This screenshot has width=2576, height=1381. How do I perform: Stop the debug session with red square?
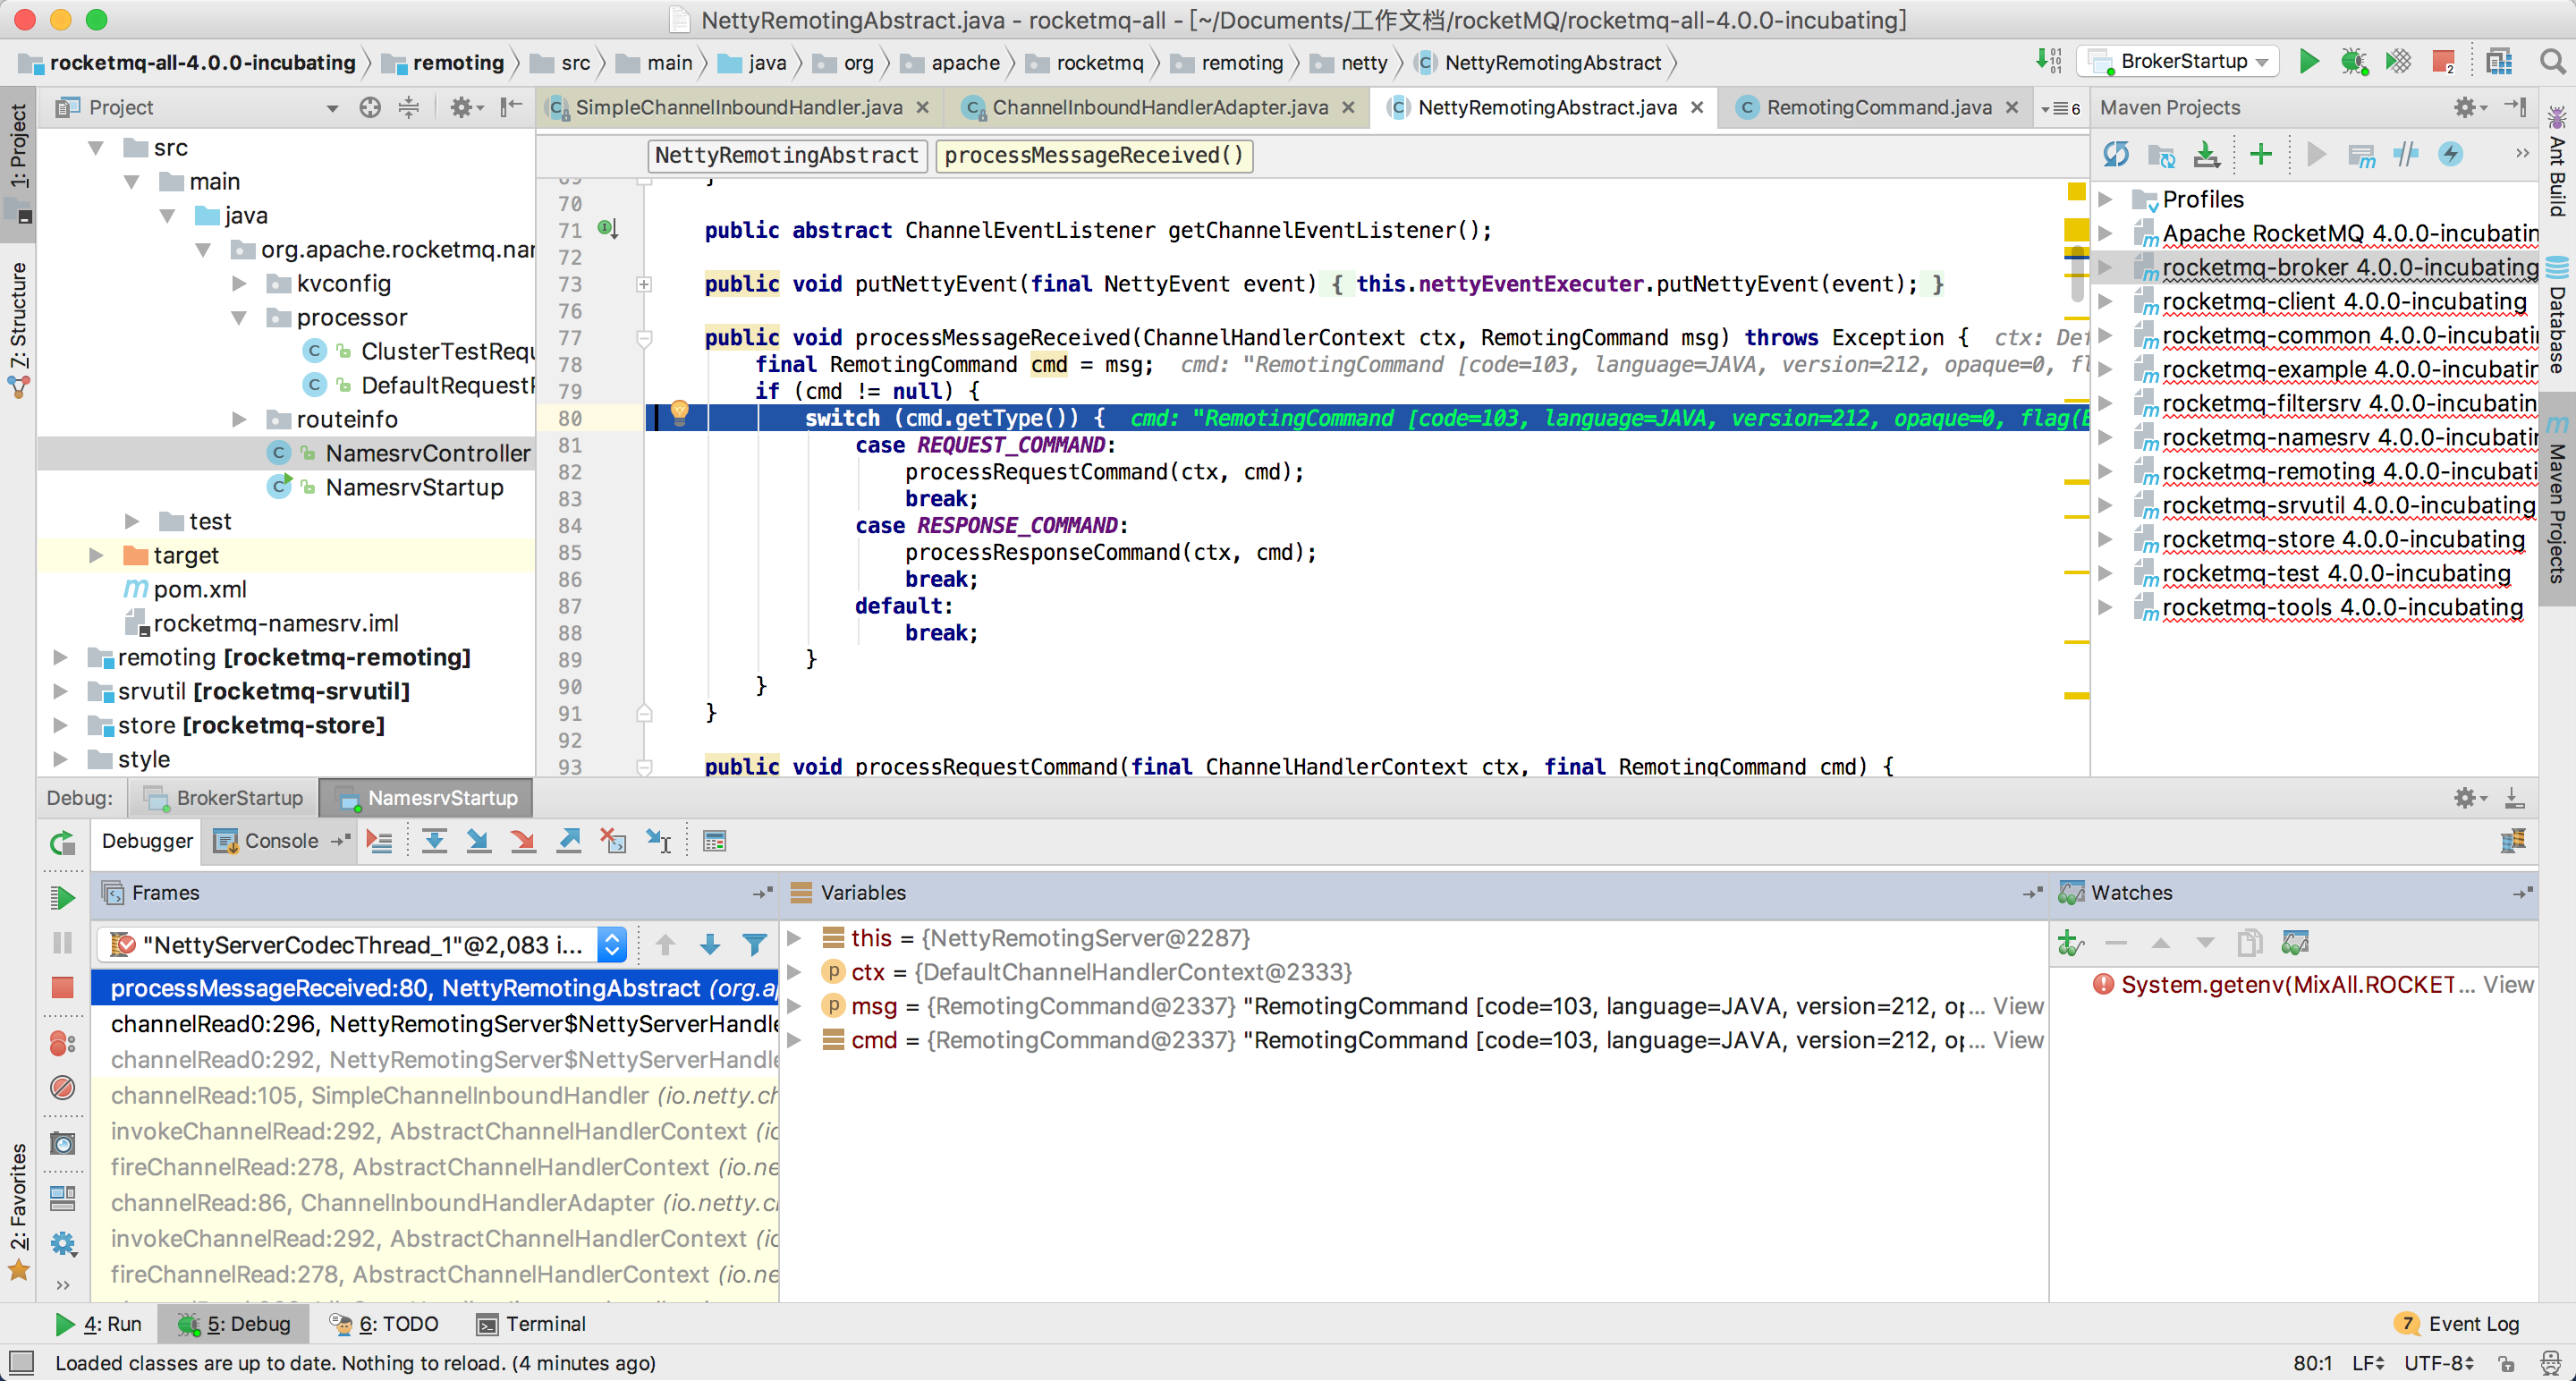point(62,988)
